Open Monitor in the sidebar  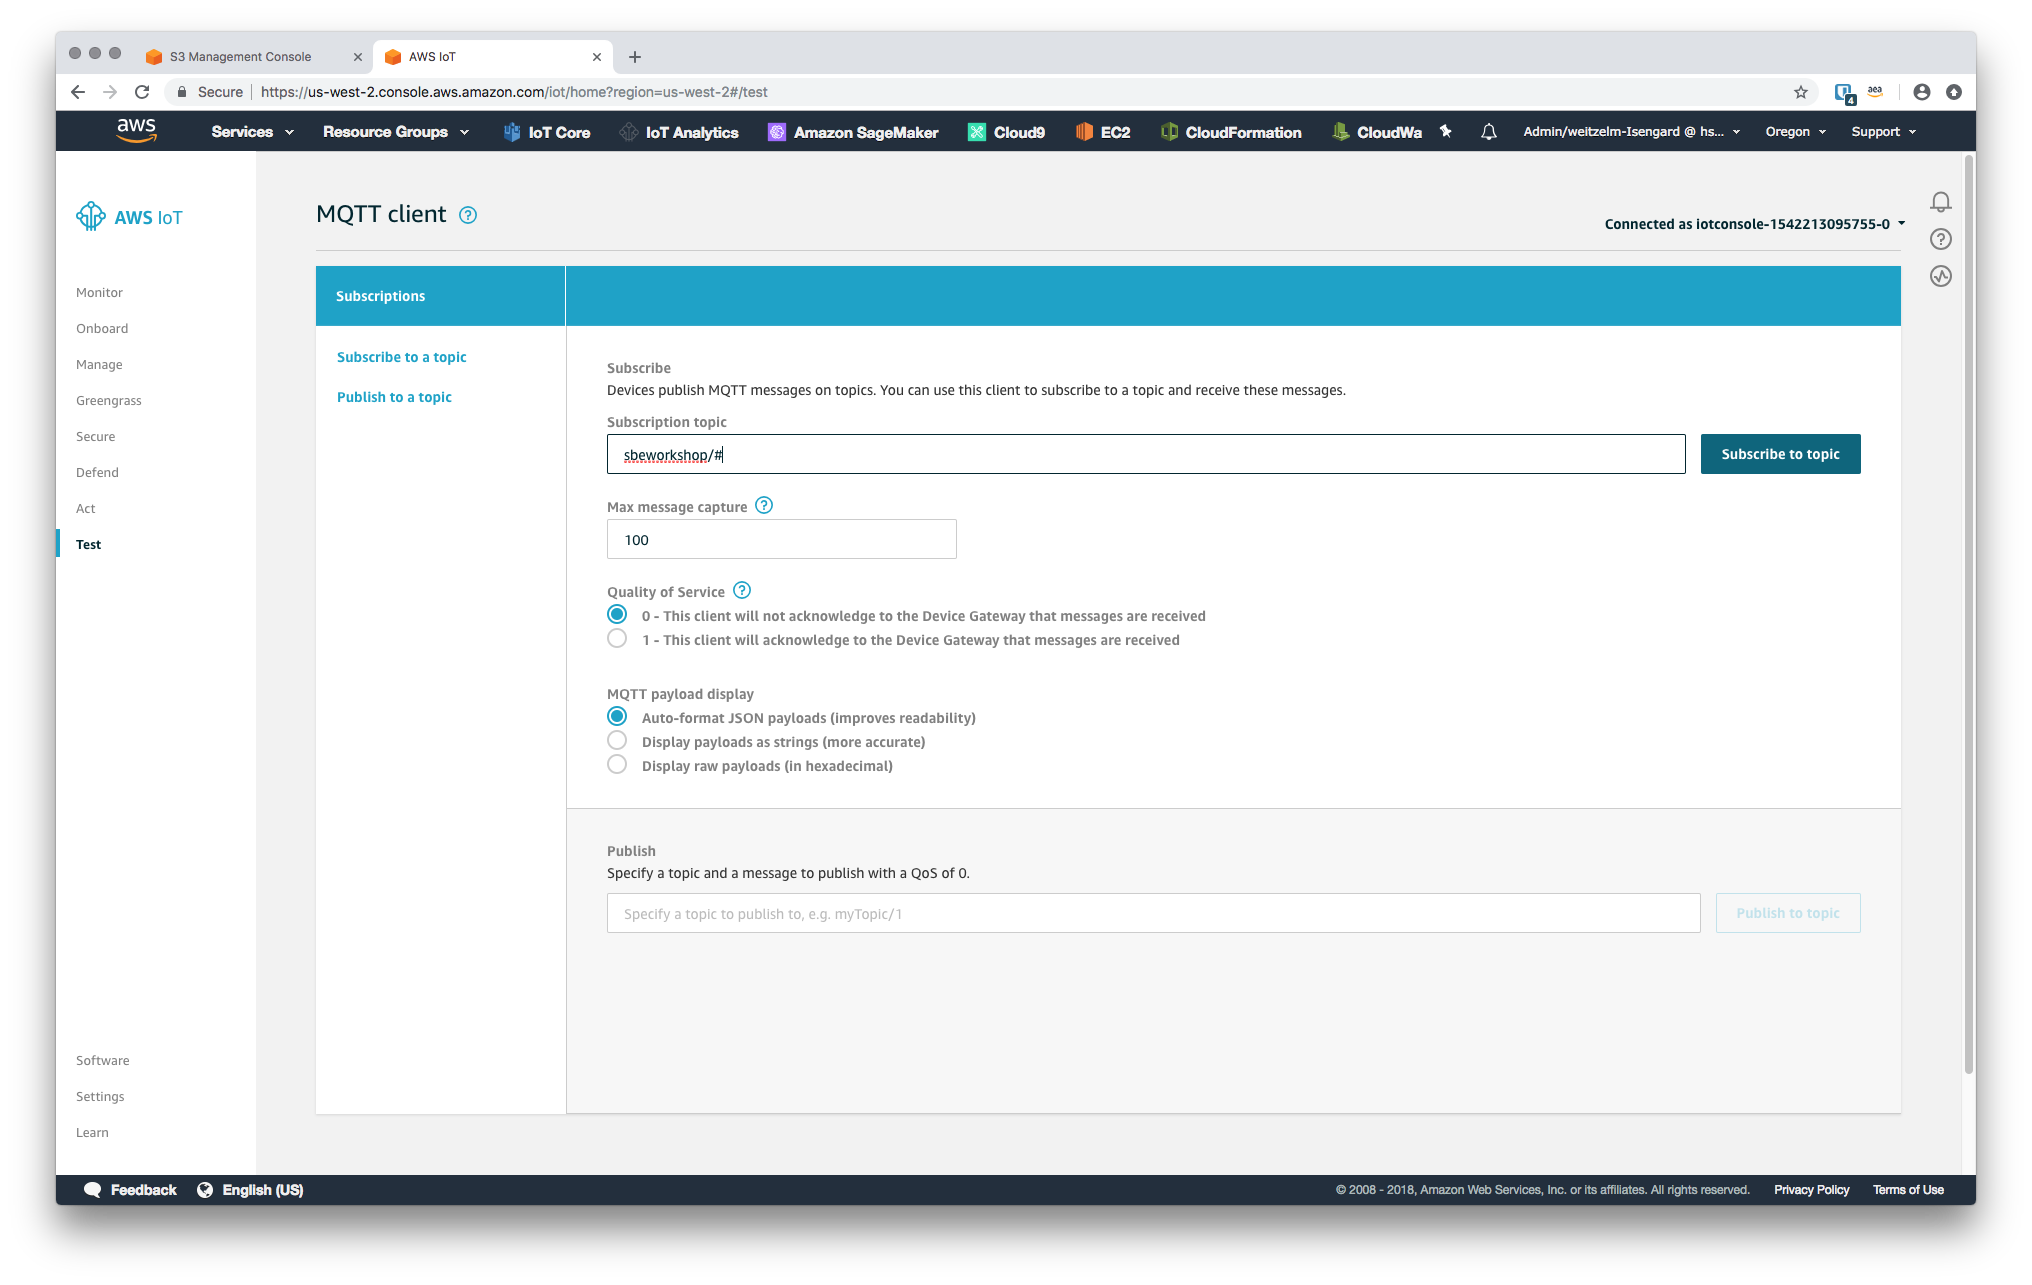99,292
